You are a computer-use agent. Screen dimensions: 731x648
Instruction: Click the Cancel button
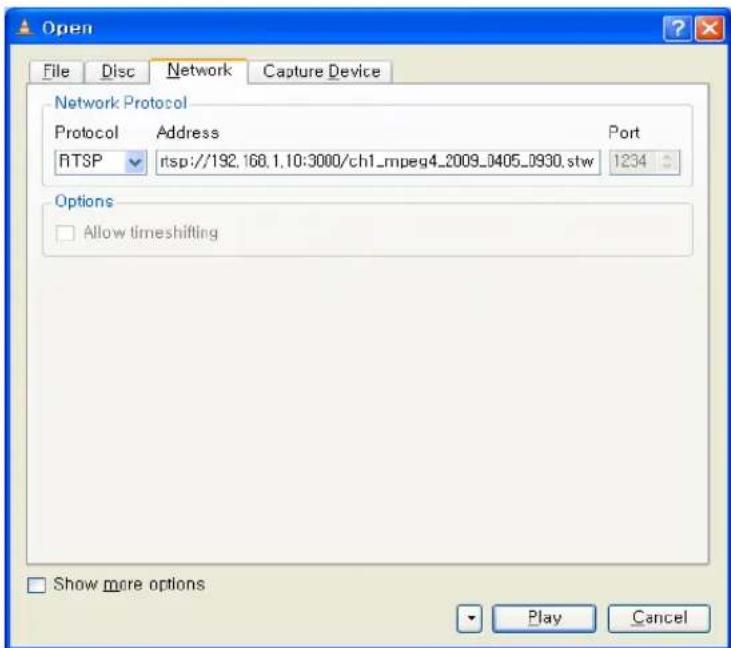(659, 619)
